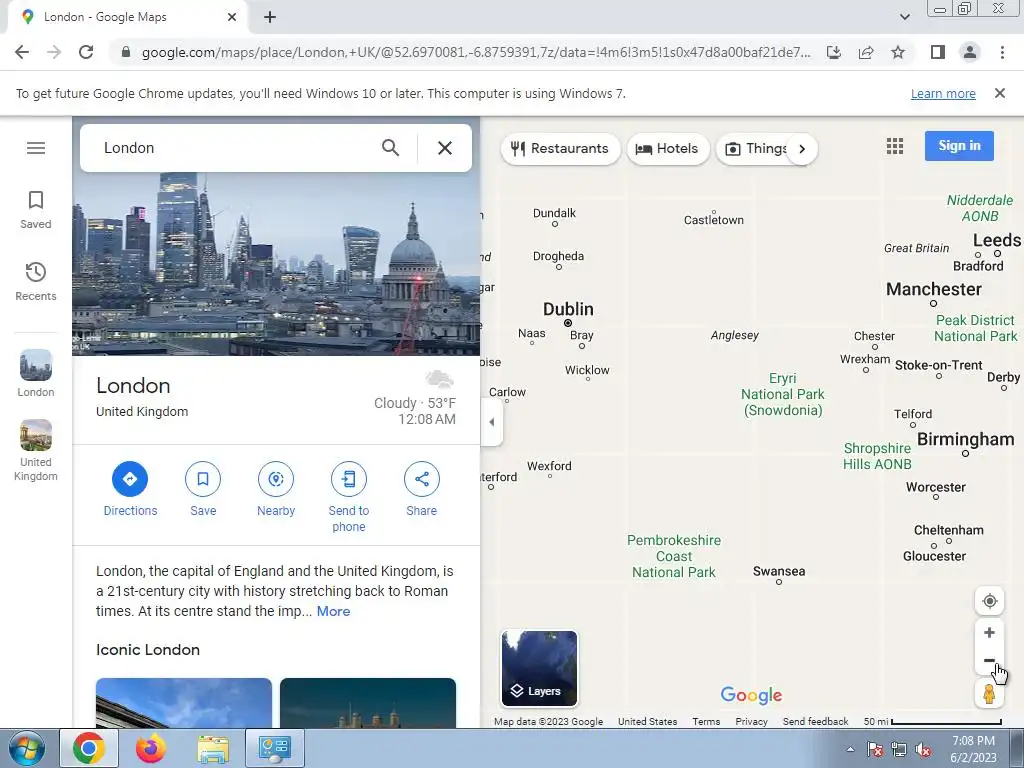Open File Explorer from taskbar
This screenshot has height=768, width=1024.
click(x=213, y=748)
